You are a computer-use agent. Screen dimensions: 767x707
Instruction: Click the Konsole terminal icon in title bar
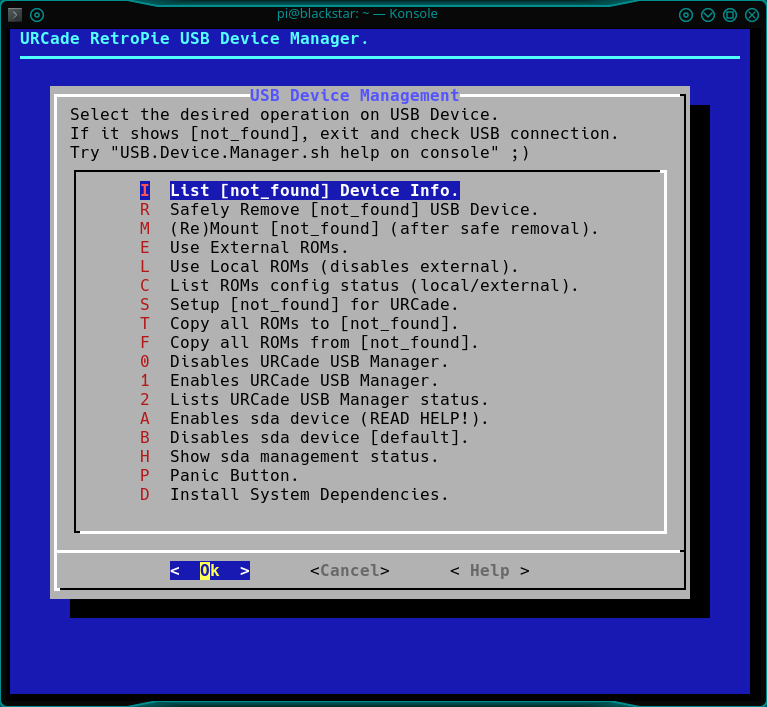click(x=15, y=15)
